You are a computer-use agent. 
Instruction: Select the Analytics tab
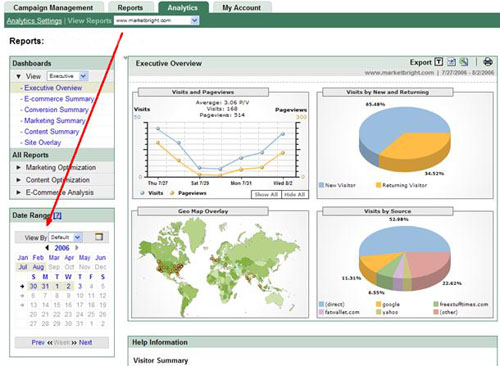(x=183, y=7)
